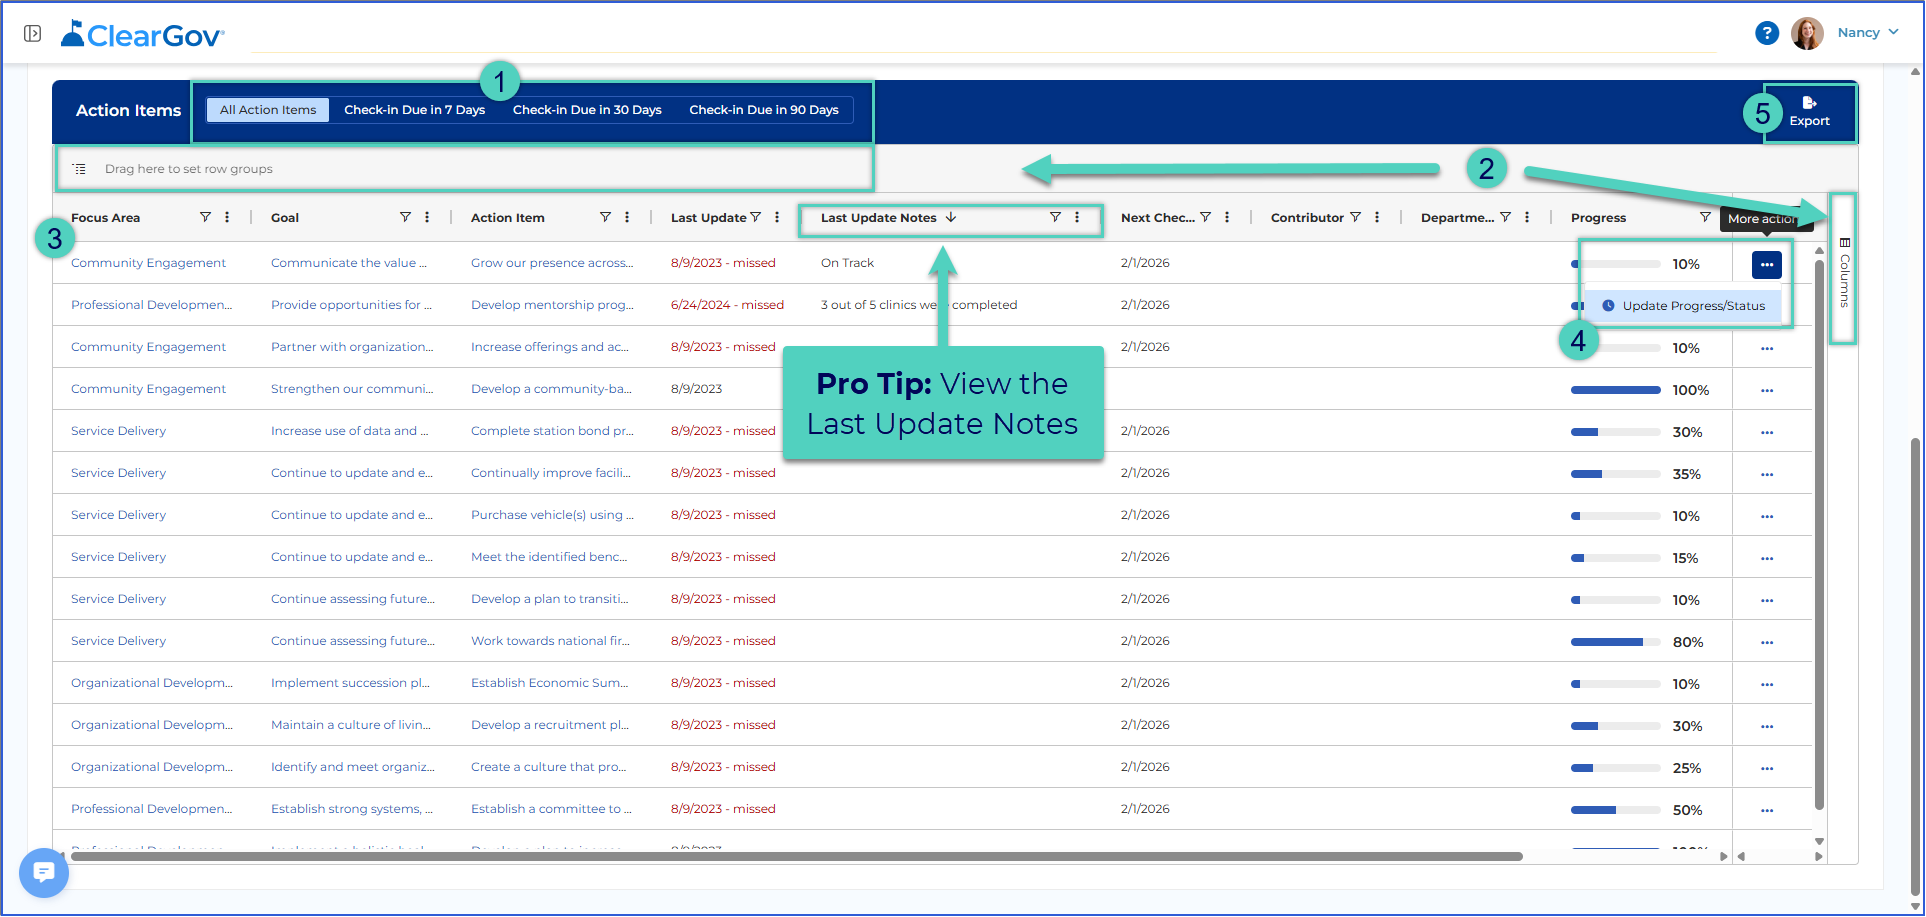Open more actions for Develop a plan to transition row
Screen dimensions: 1926x917
pyautogui.click(x=1767, y=601)
